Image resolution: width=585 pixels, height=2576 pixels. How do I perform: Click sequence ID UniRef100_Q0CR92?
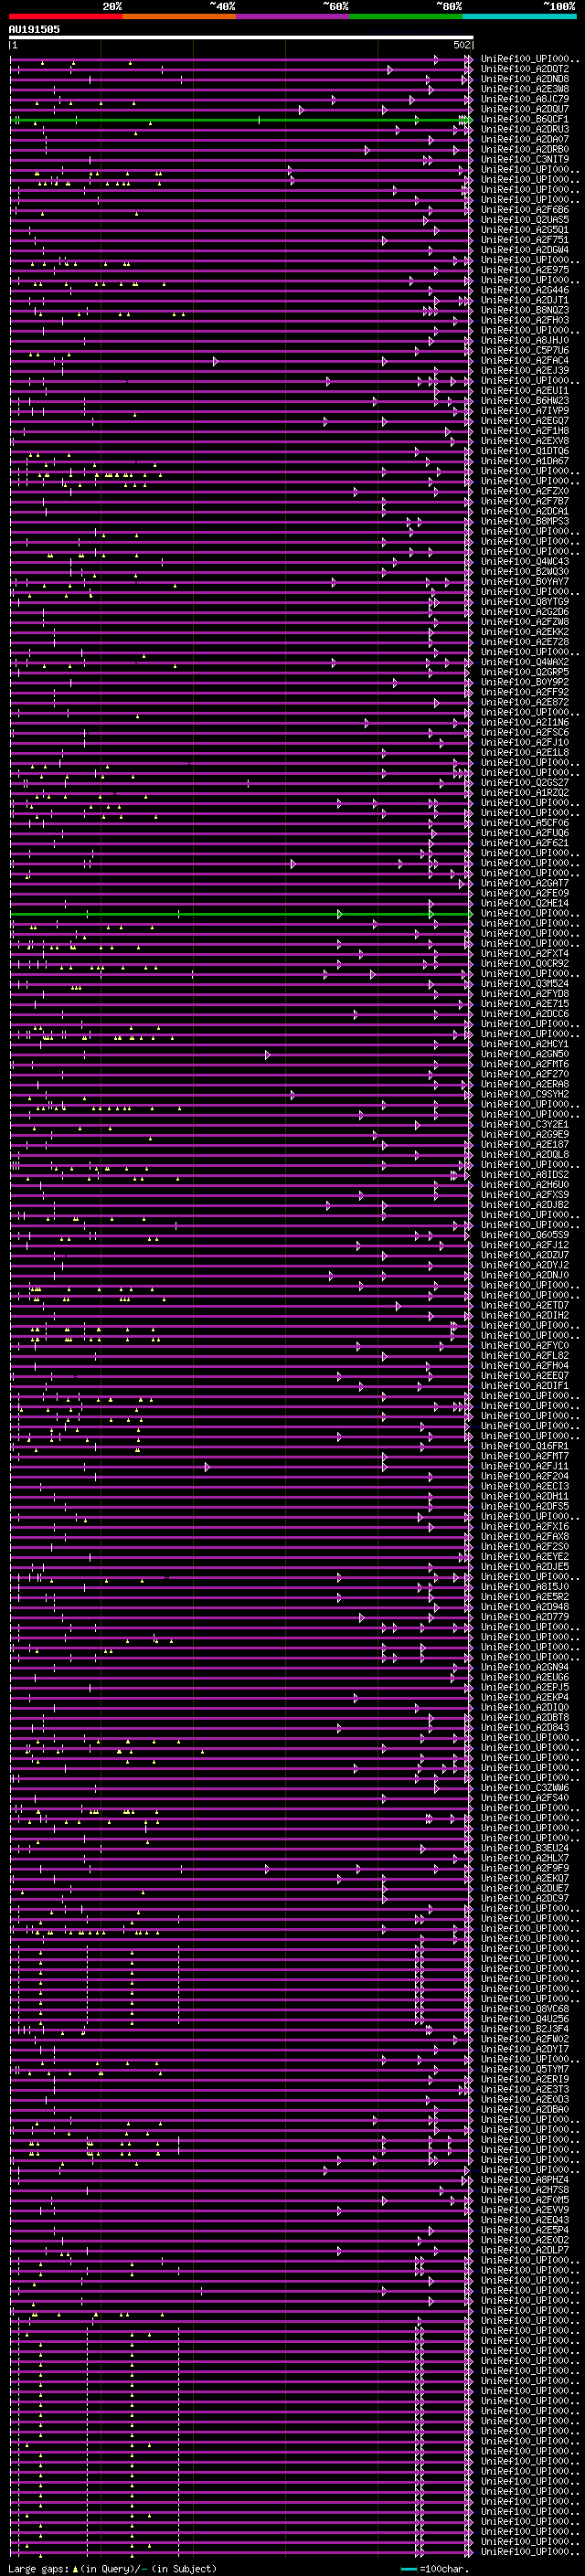525,963
